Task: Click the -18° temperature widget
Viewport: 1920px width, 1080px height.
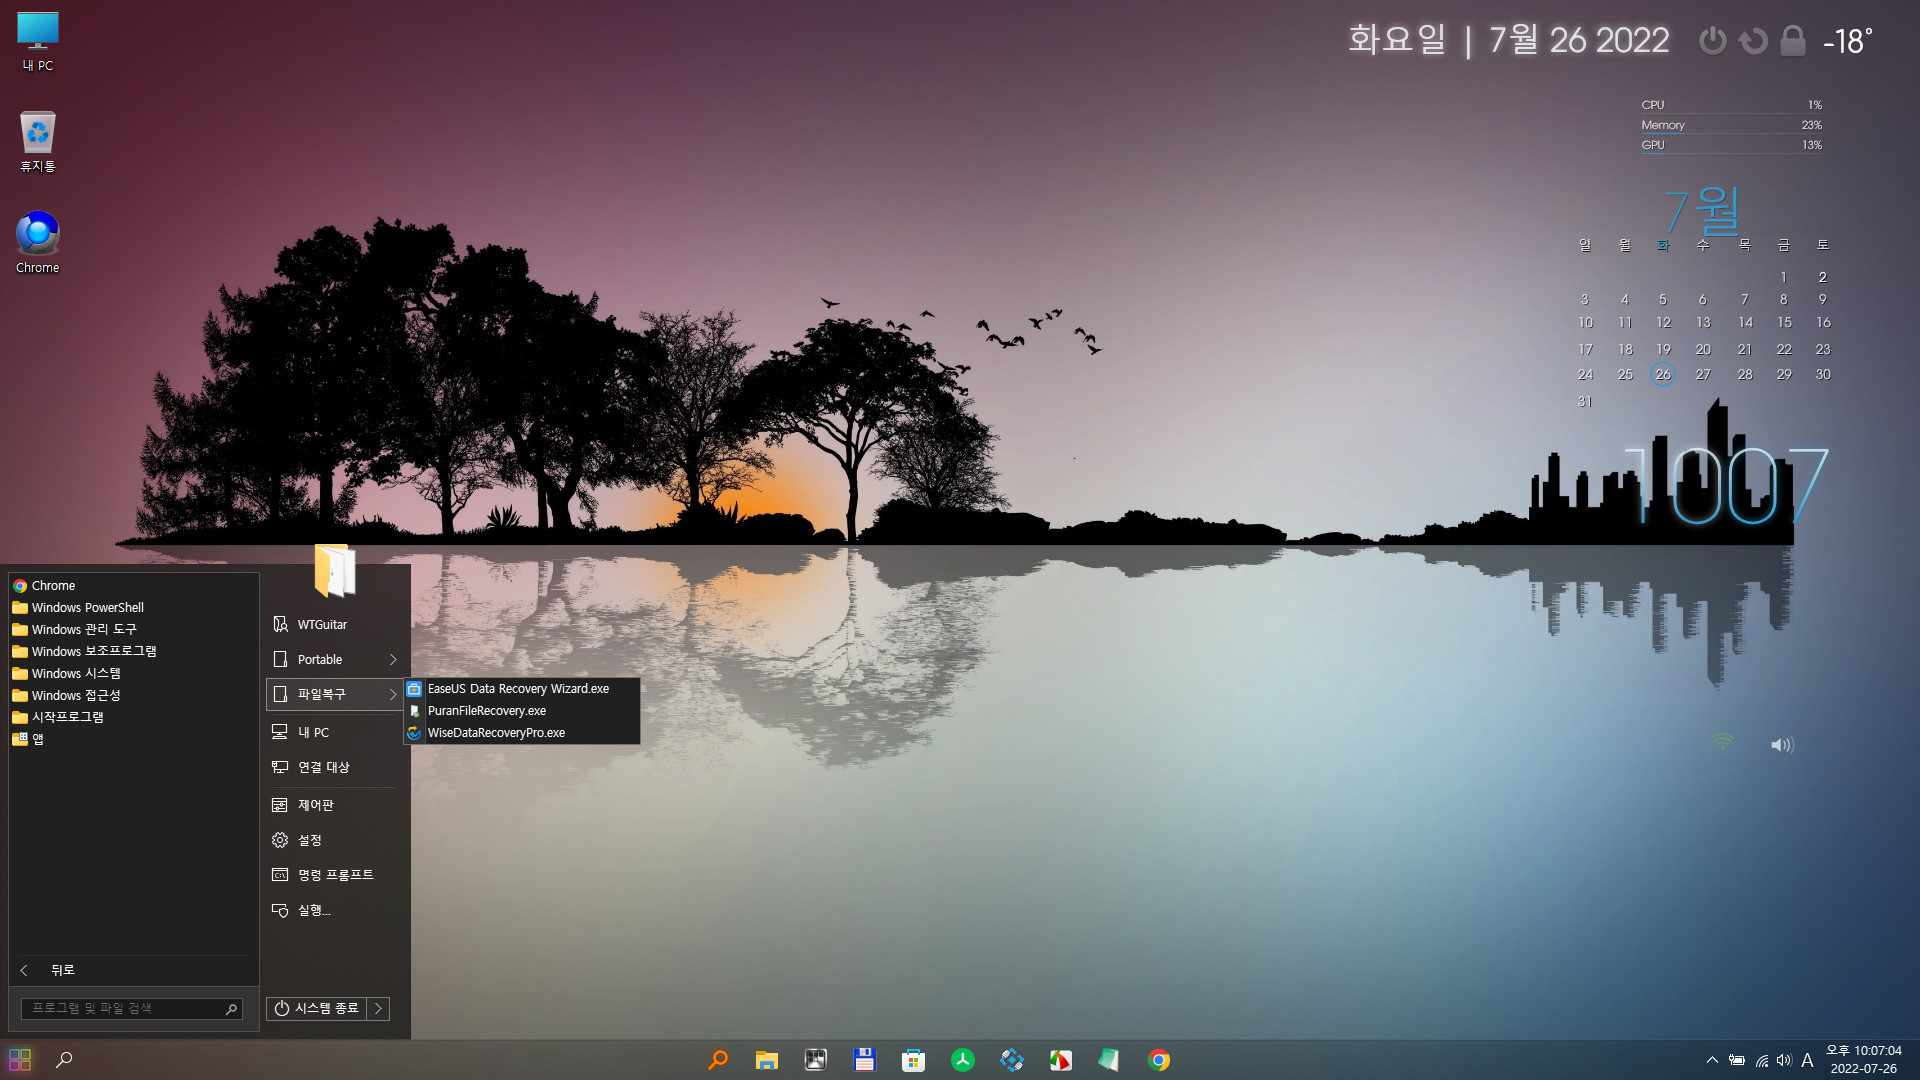Action: coord(1847,41)
